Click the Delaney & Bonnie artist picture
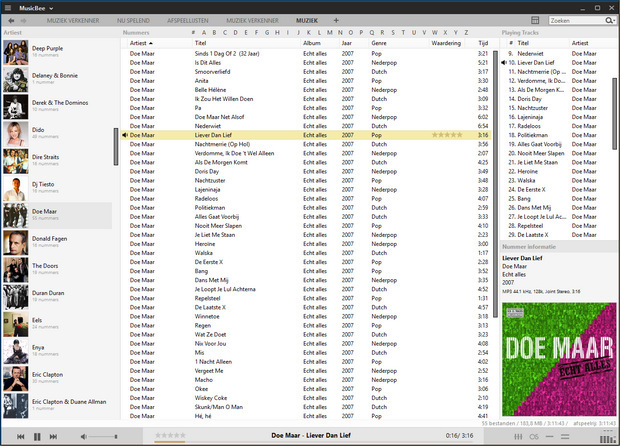620x446 pixels. click(x=16, y=79)
